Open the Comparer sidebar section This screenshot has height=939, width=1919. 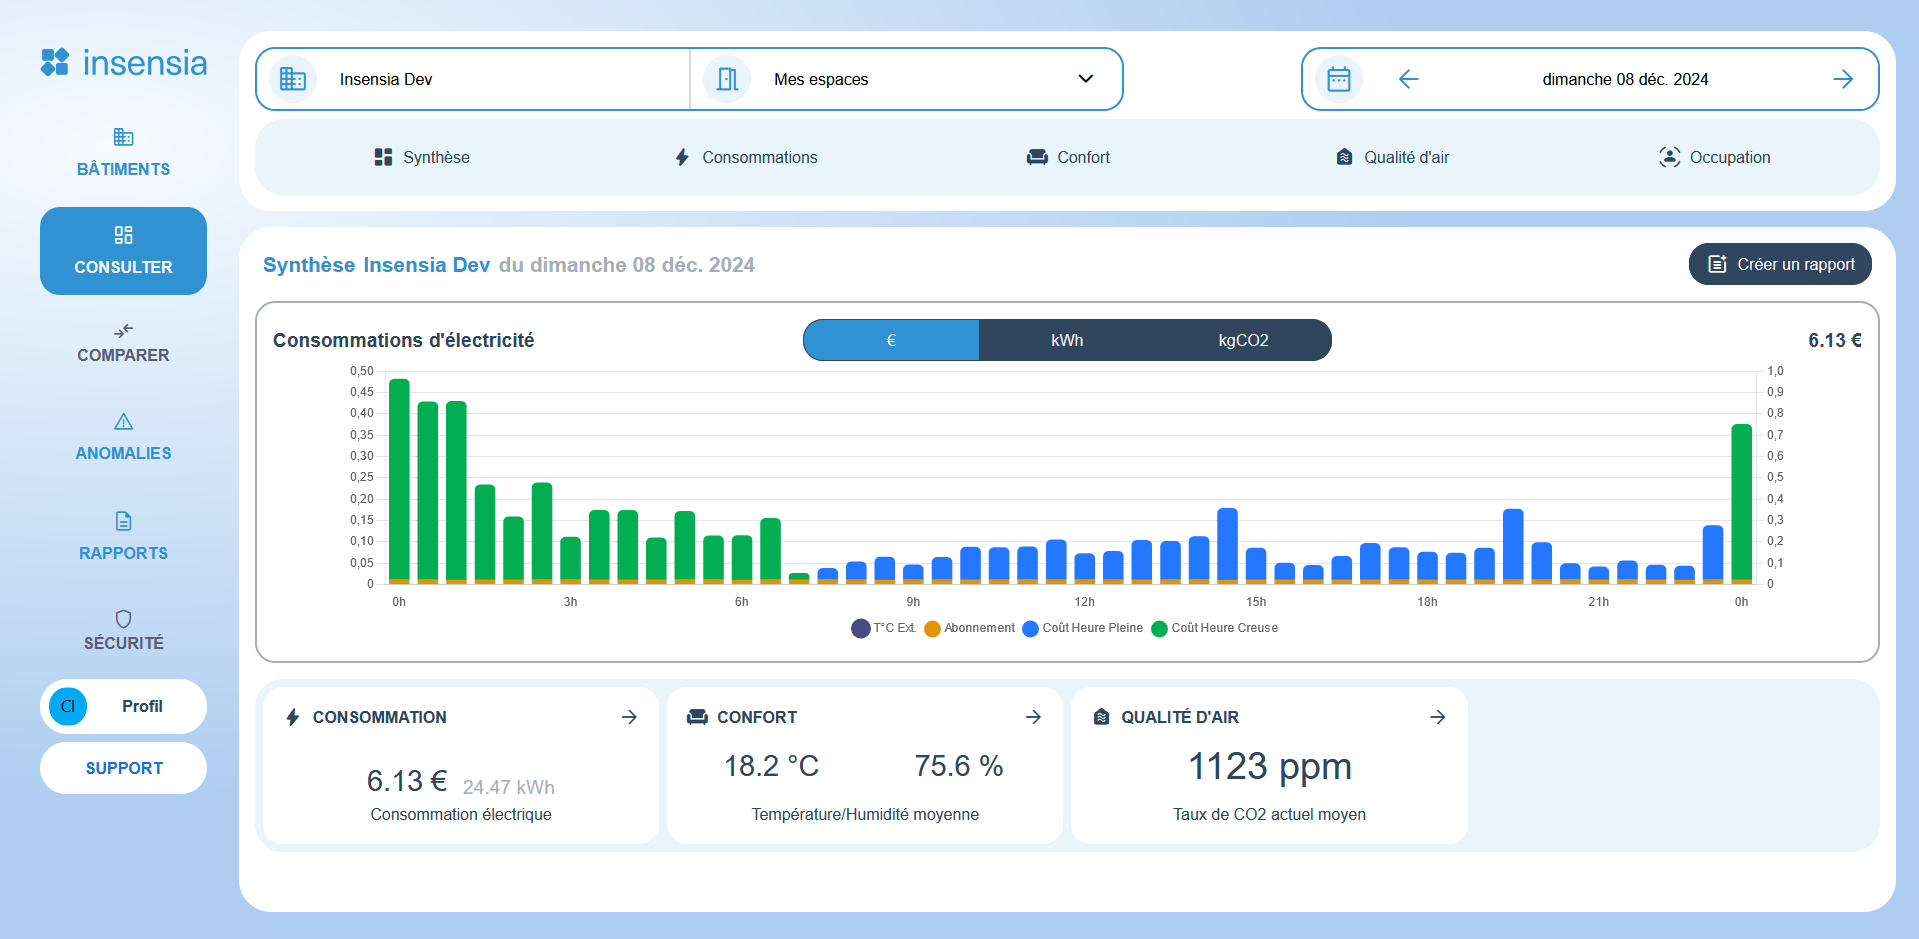tap(123, 343)
